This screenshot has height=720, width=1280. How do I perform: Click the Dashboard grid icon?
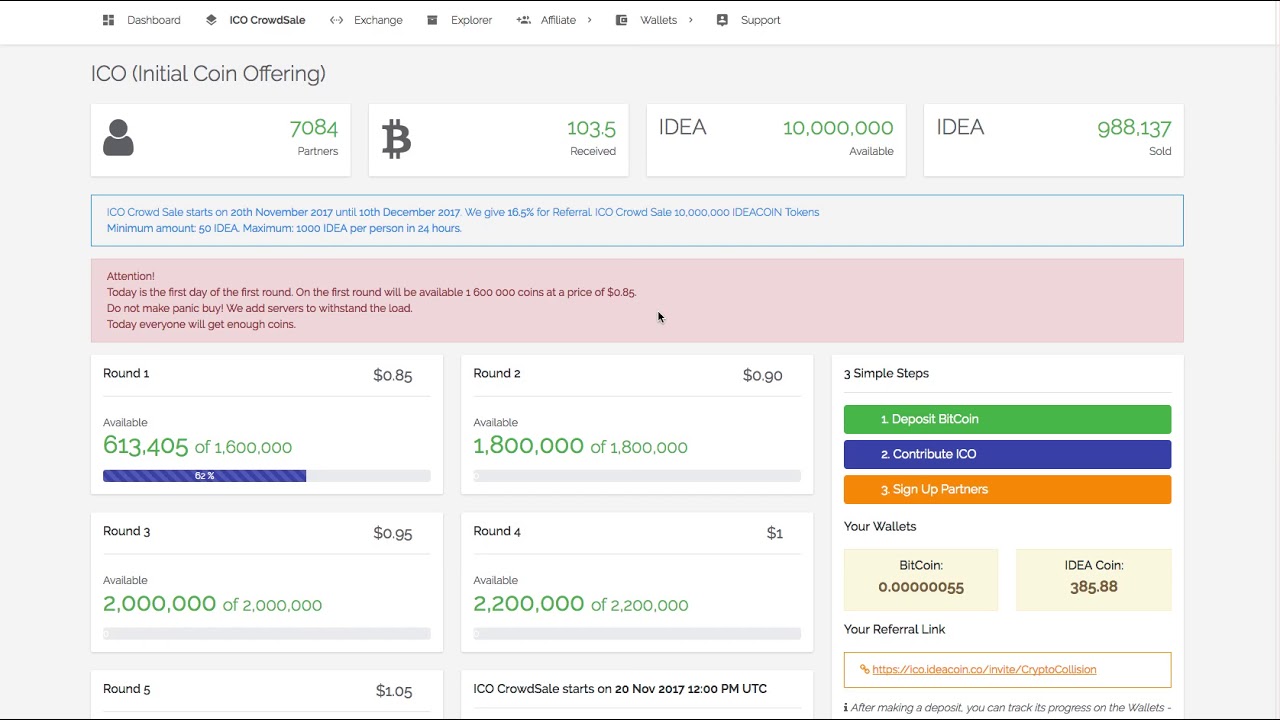tap(108, 20)
